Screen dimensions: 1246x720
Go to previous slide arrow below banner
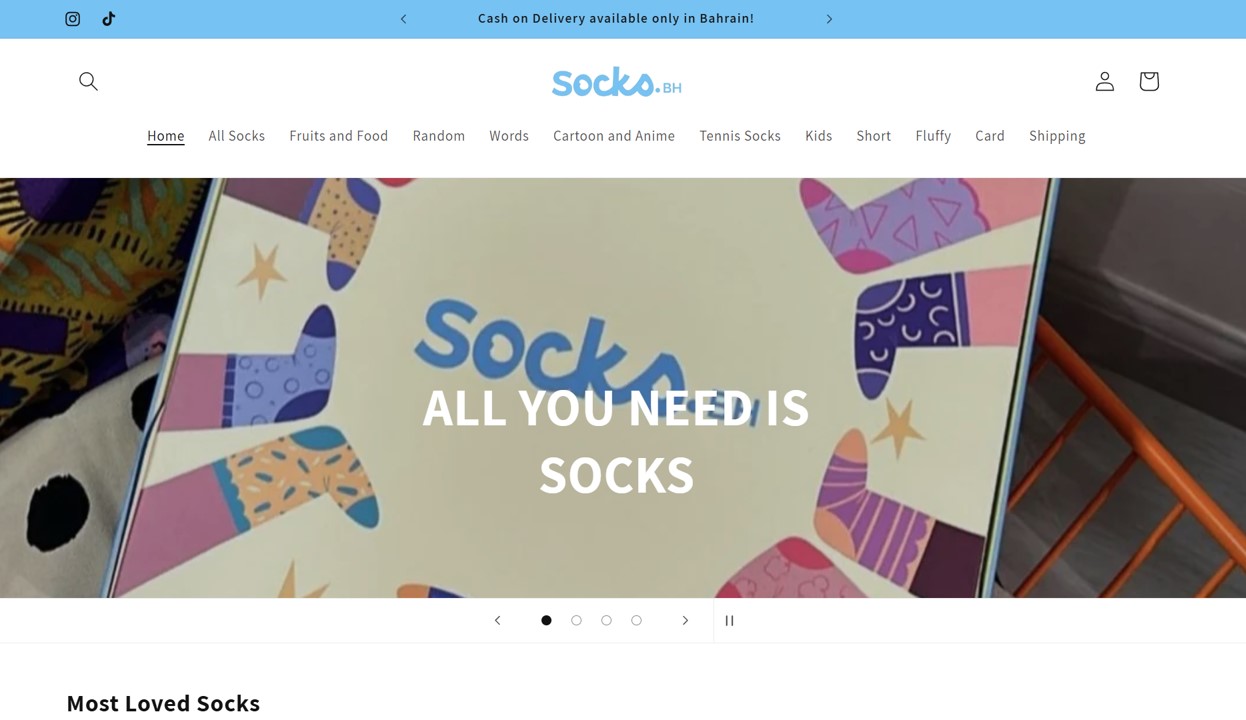pos(497,620)
